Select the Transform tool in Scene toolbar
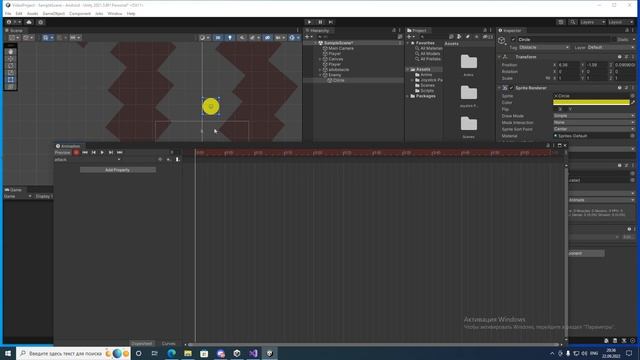This screenshot has width=640, height=360. [x=11, y=87]
